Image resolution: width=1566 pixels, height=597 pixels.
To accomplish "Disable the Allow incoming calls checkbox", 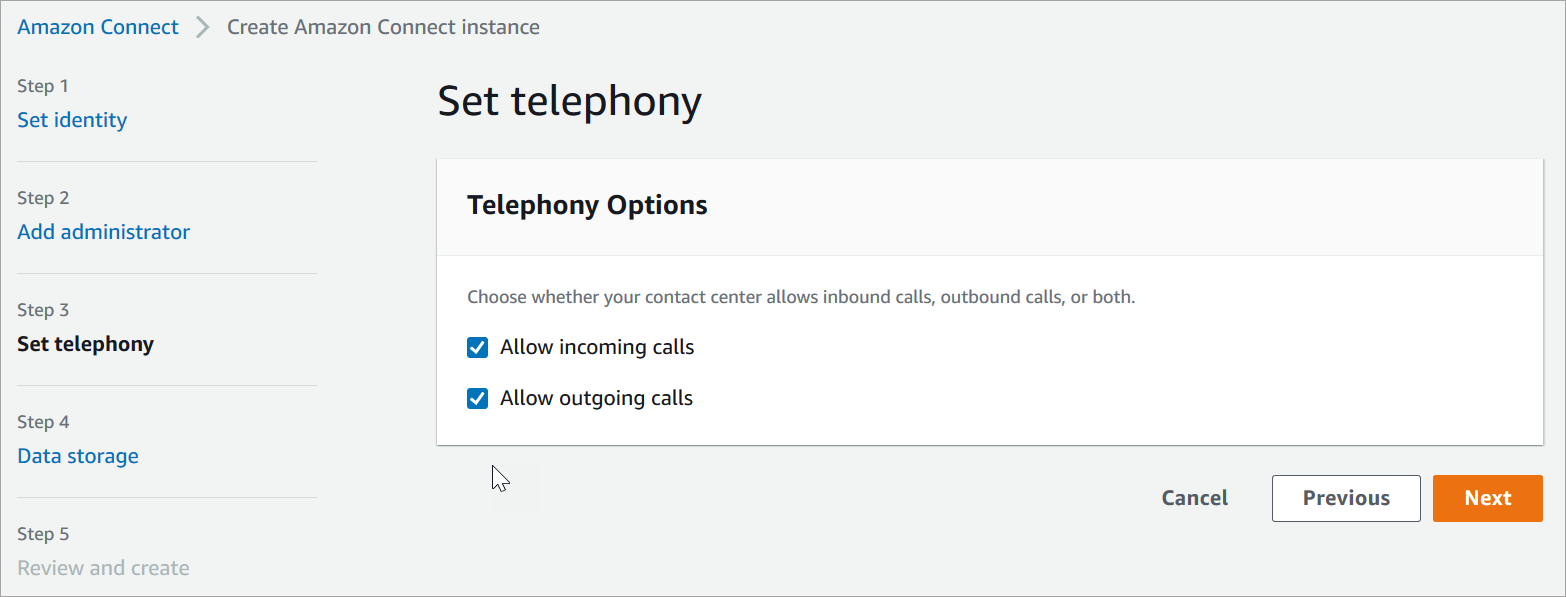I will point(477,347).
